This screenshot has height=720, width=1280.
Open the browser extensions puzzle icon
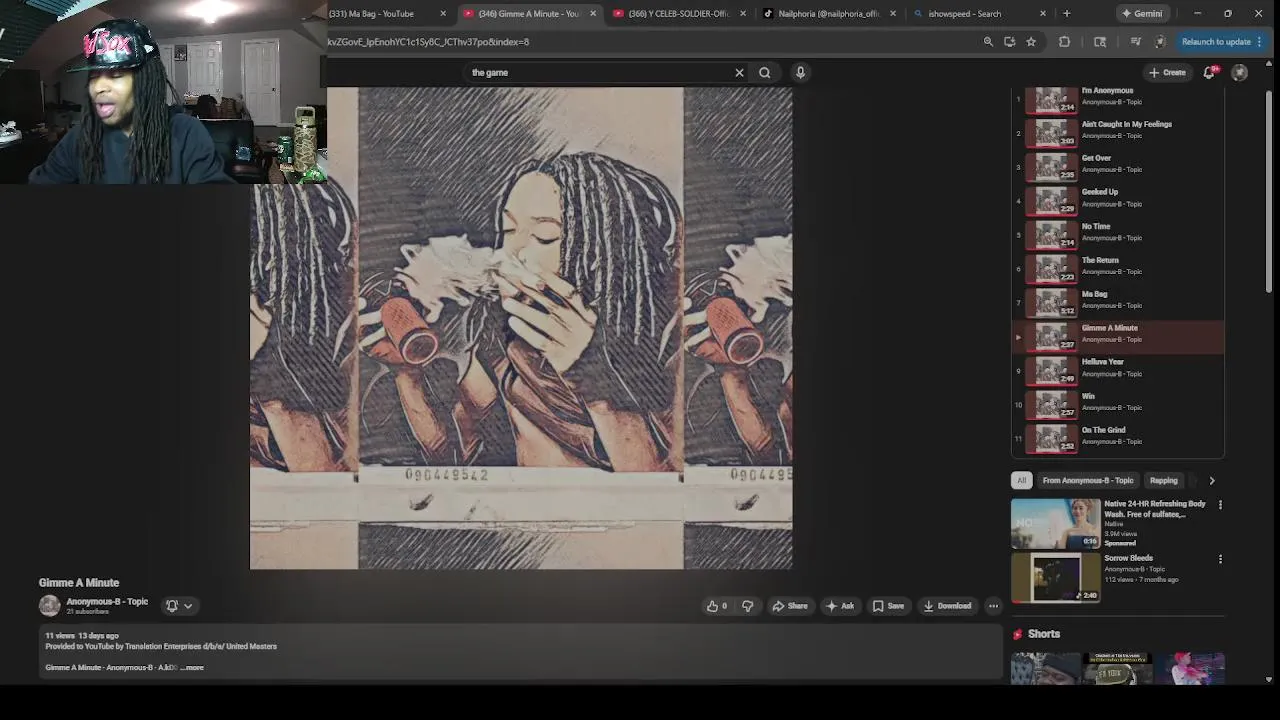pos(1064,42)
